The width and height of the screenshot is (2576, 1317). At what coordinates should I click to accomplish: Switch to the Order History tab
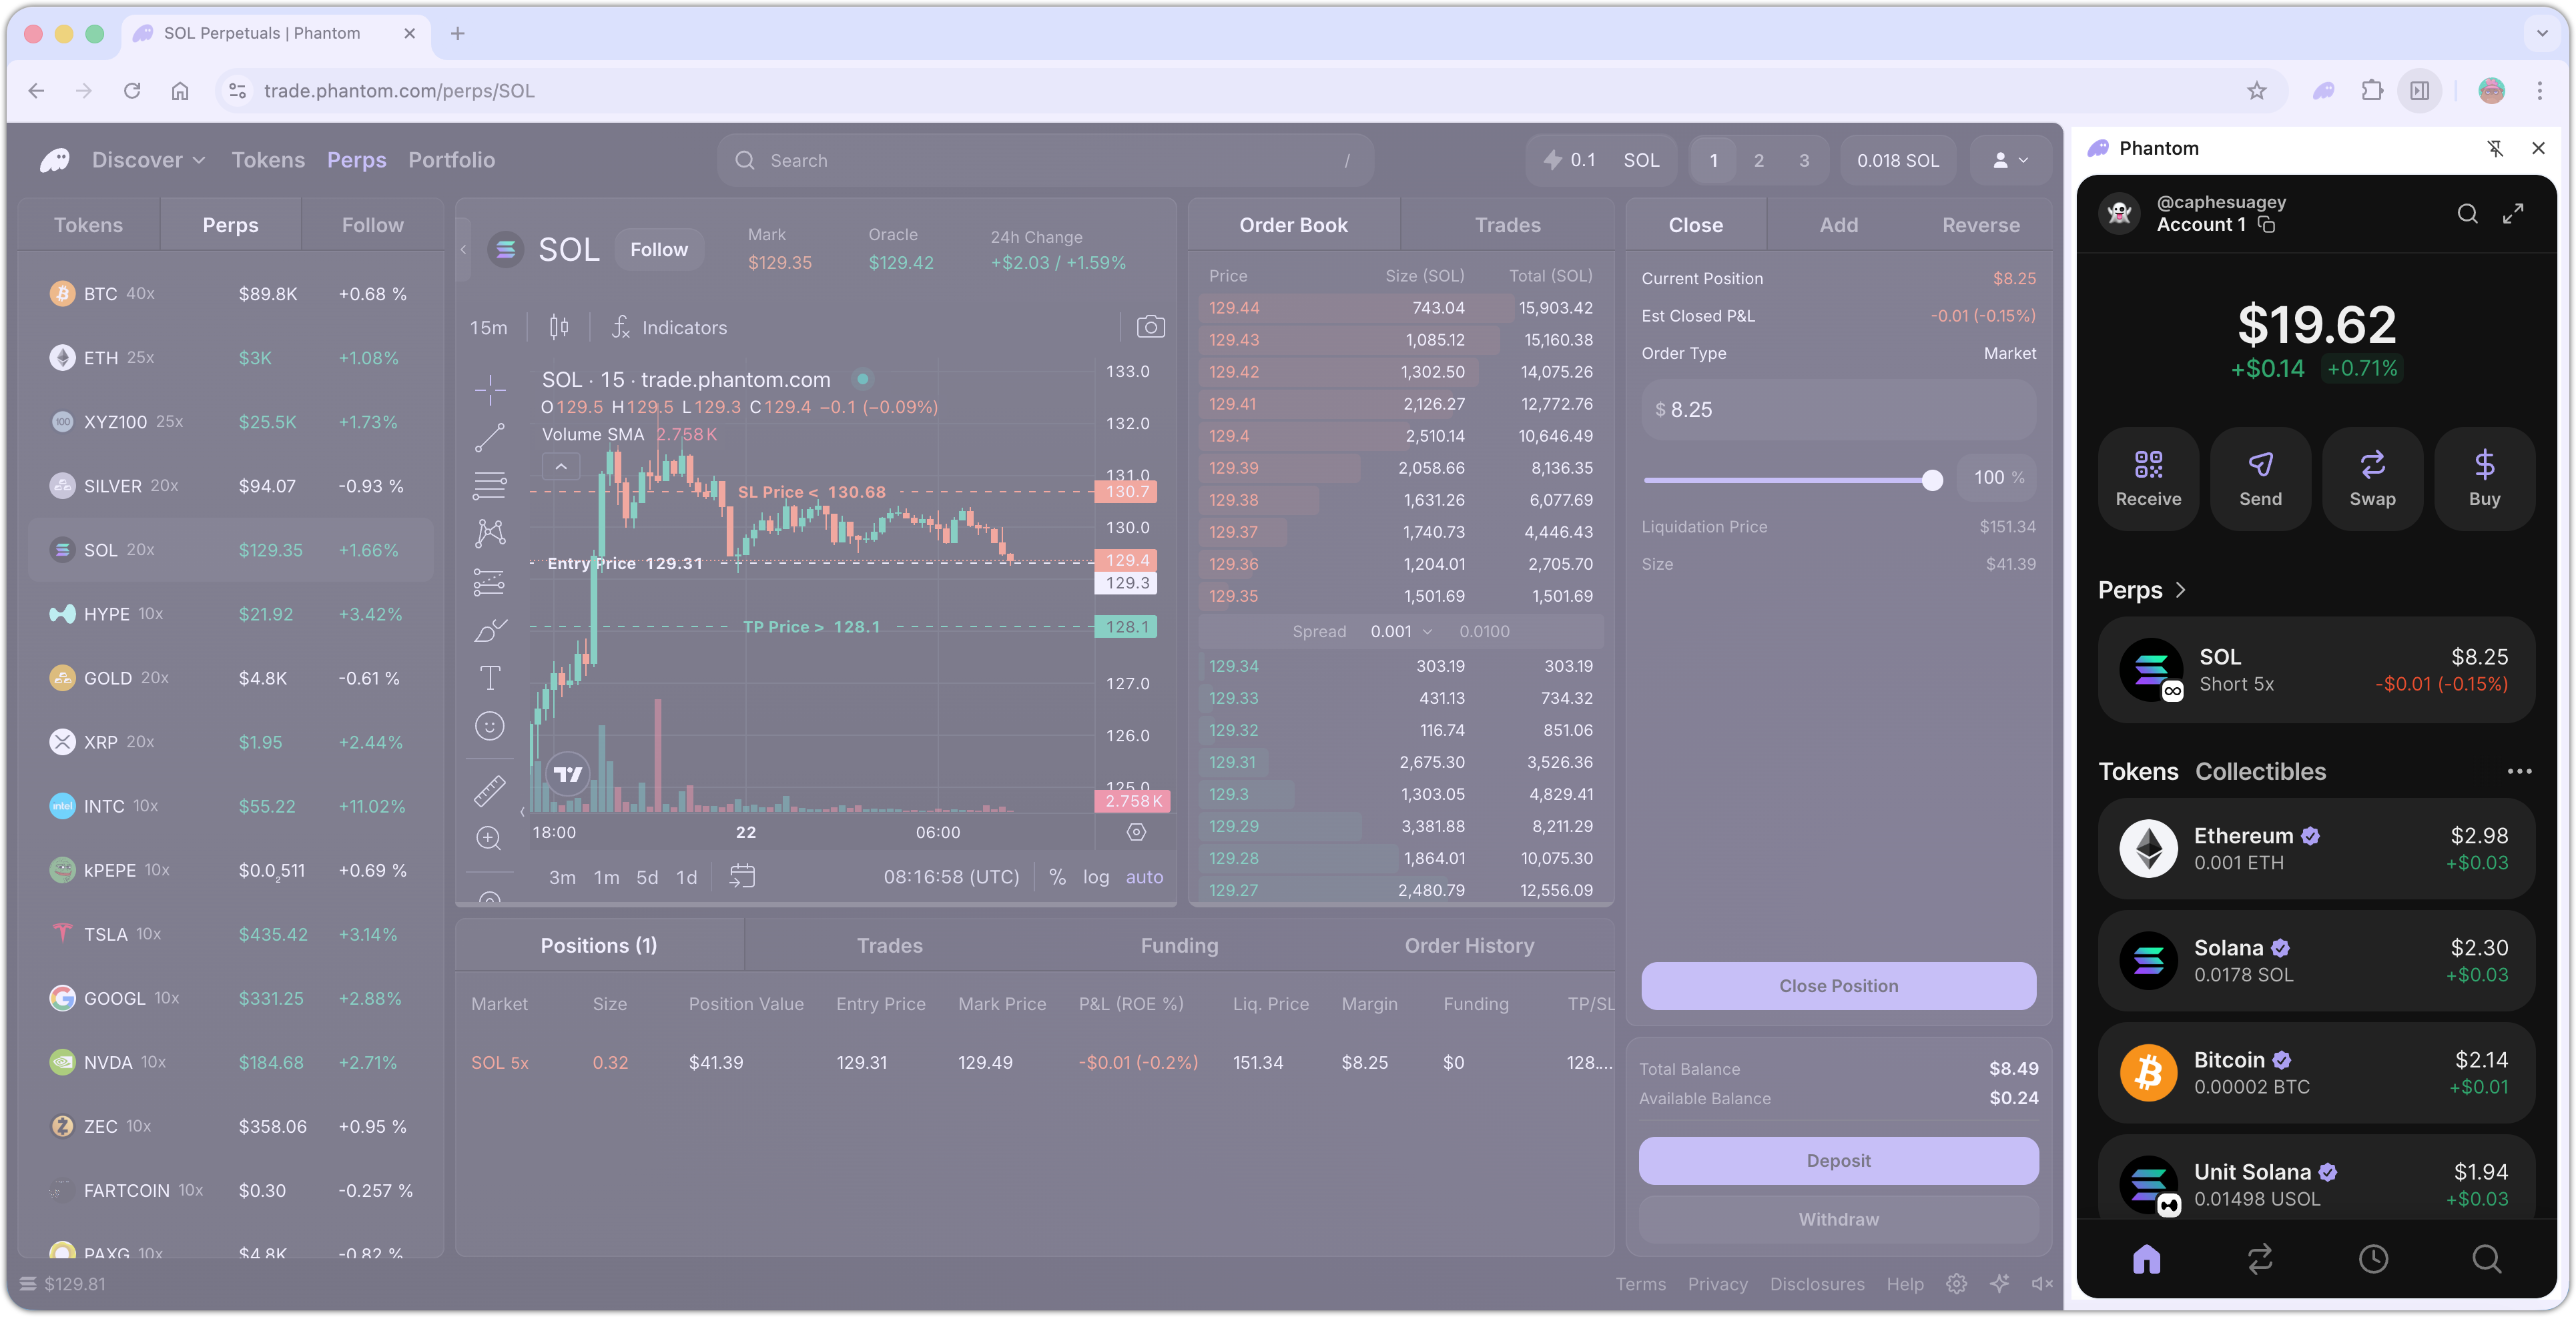click(1468, 946)
